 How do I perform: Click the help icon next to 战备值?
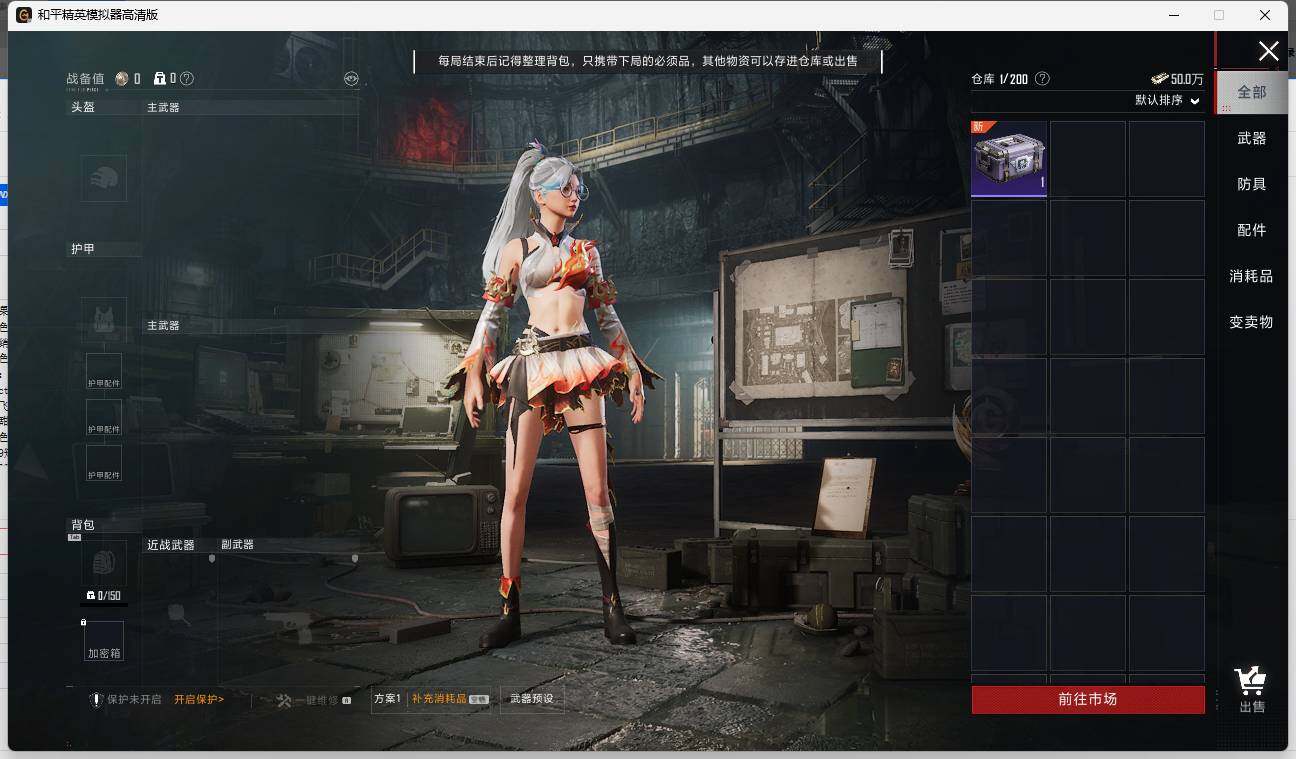click(187, 78)
